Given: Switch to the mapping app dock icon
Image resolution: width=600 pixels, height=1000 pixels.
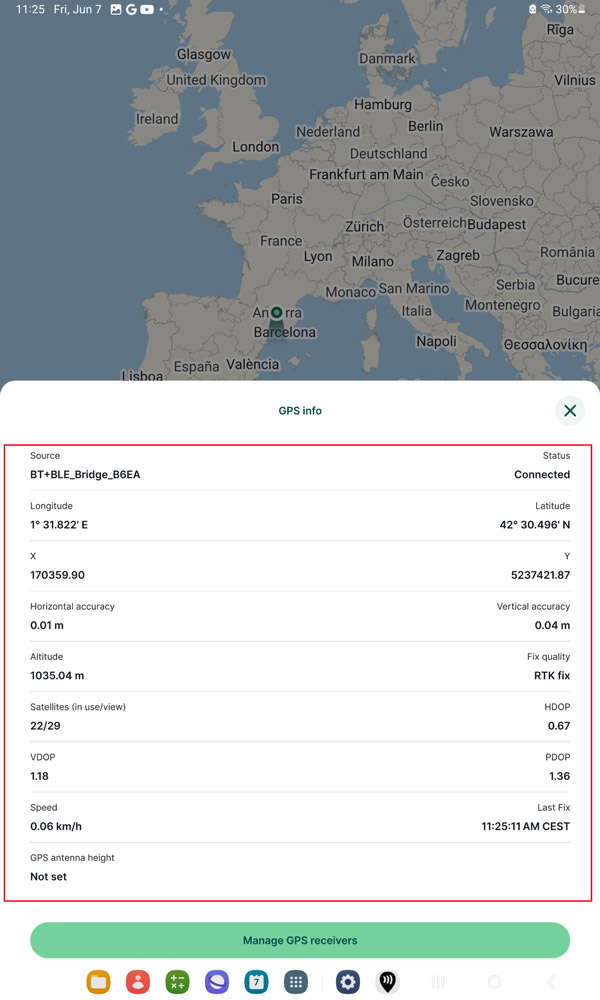Looking at the screenshot, I should click(387, 982).
